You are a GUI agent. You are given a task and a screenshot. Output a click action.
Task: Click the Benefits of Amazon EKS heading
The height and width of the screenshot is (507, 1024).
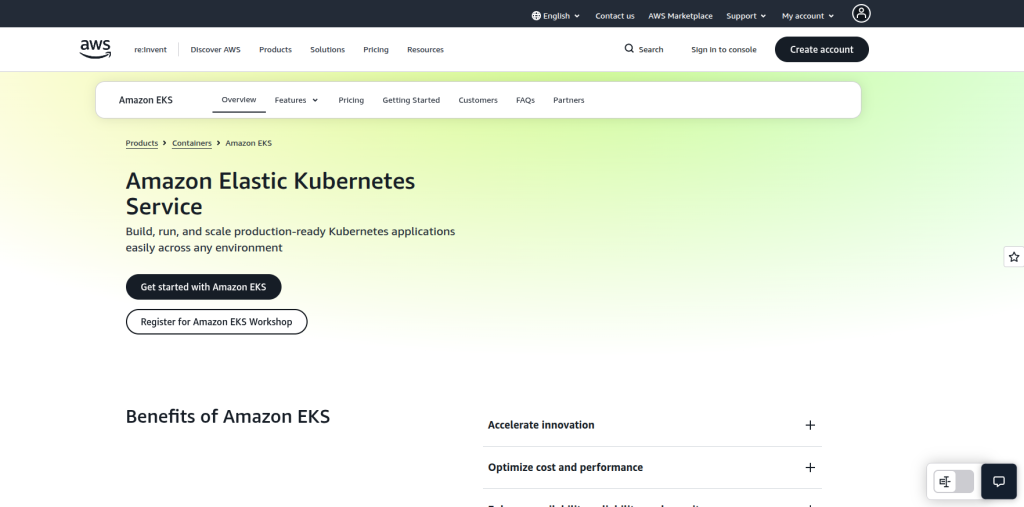(227, 417)
